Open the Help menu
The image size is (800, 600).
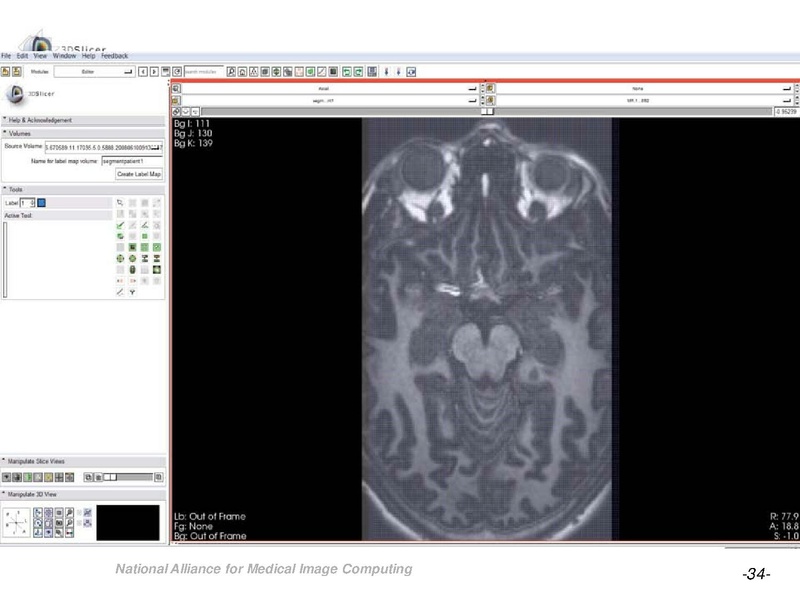(x=88, y=56)
